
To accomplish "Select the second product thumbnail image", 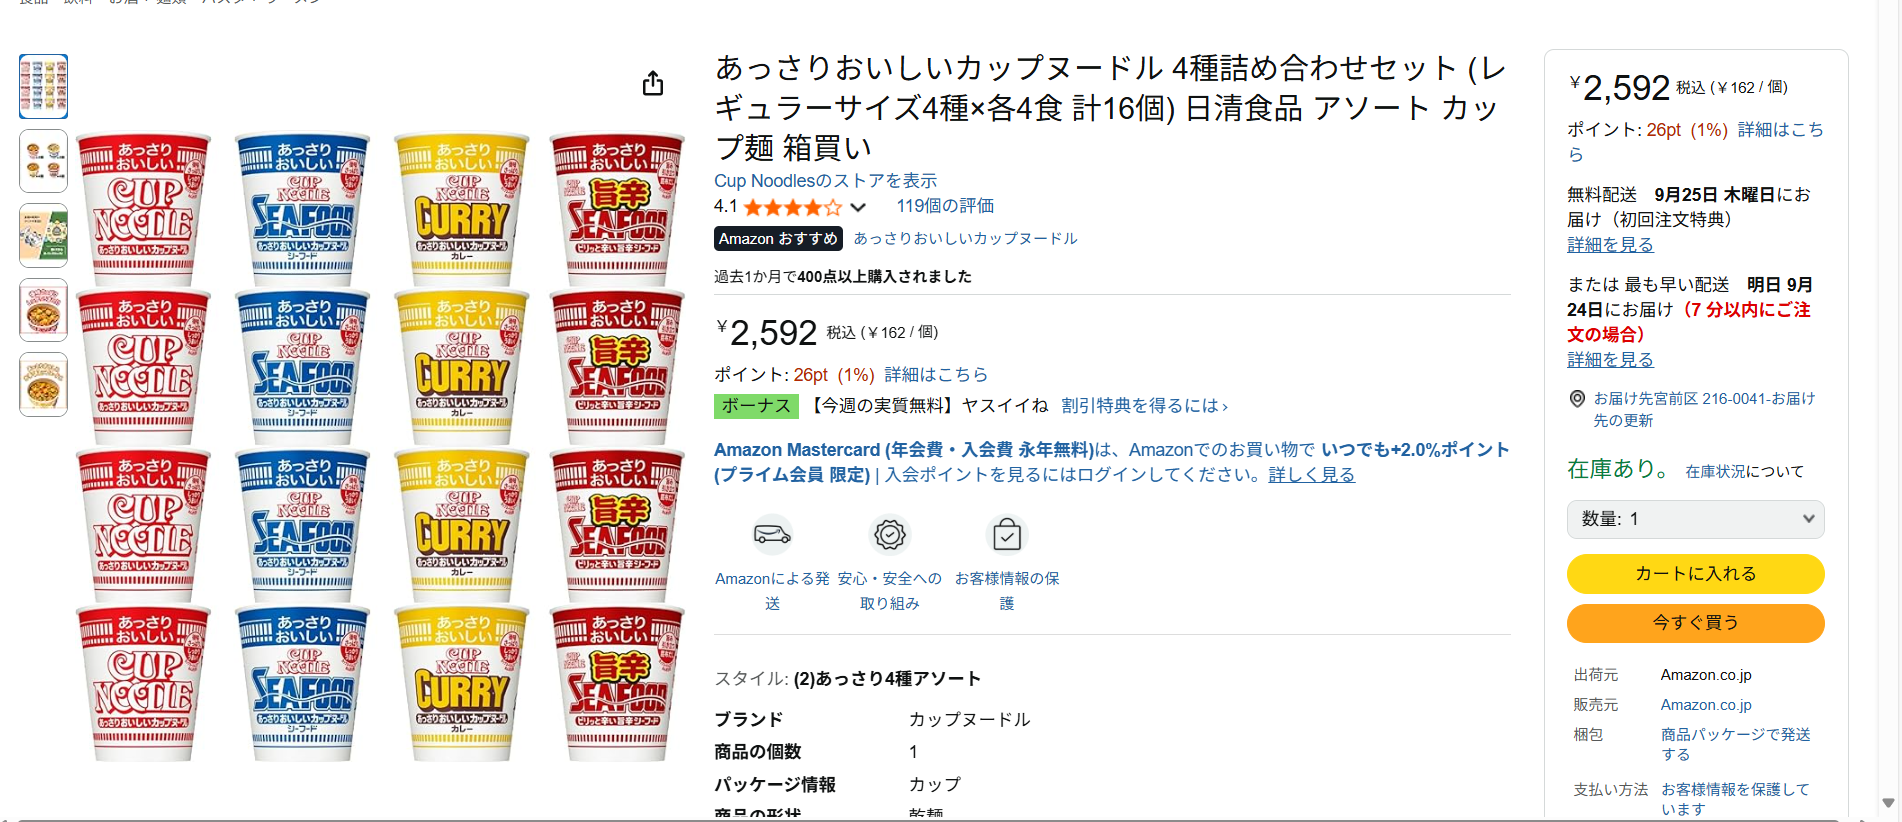I will pos(44,161).
